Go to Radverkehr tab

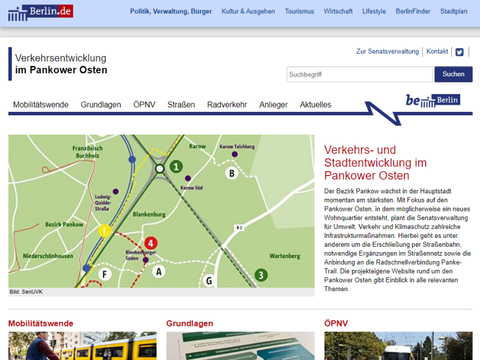pos(227,105)
